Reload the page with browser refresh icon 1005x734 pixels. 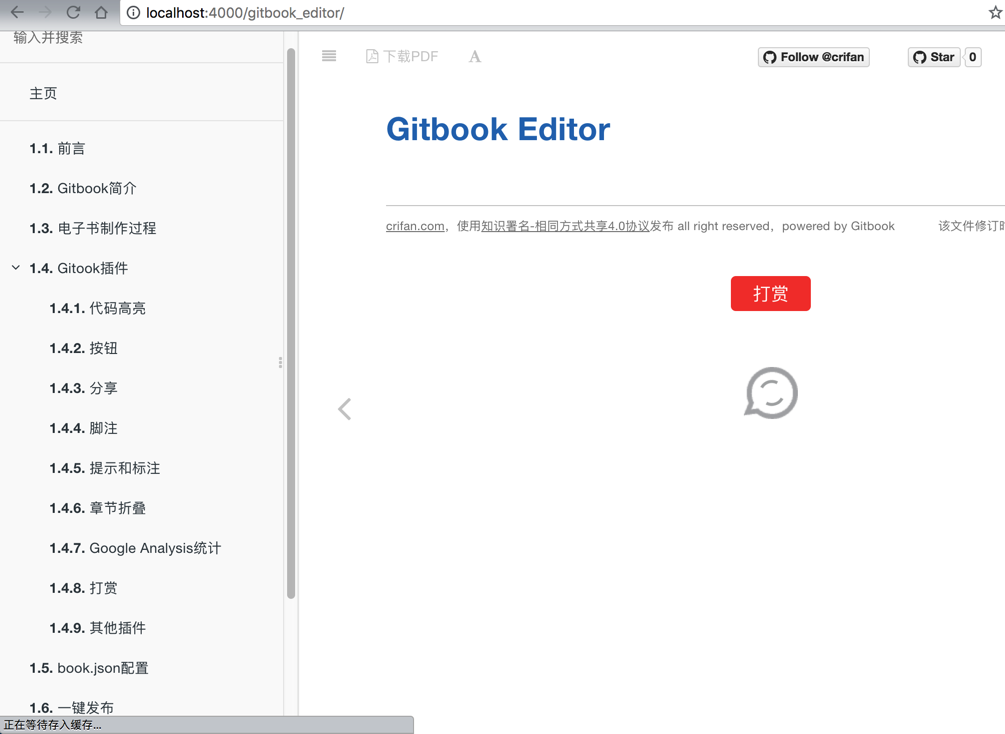[73, 12]
